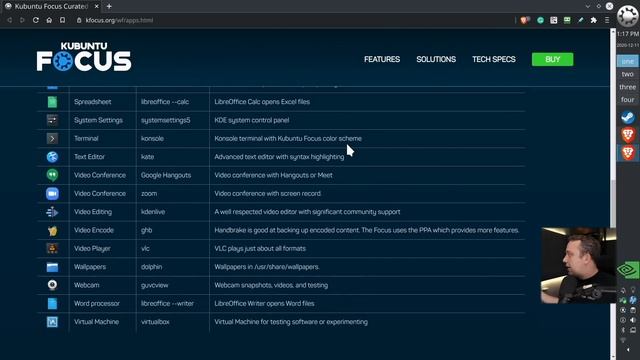This screenshot has height=360, width=640.
Task: Open the FEATURES menu item
Action: tap(382, 59)
